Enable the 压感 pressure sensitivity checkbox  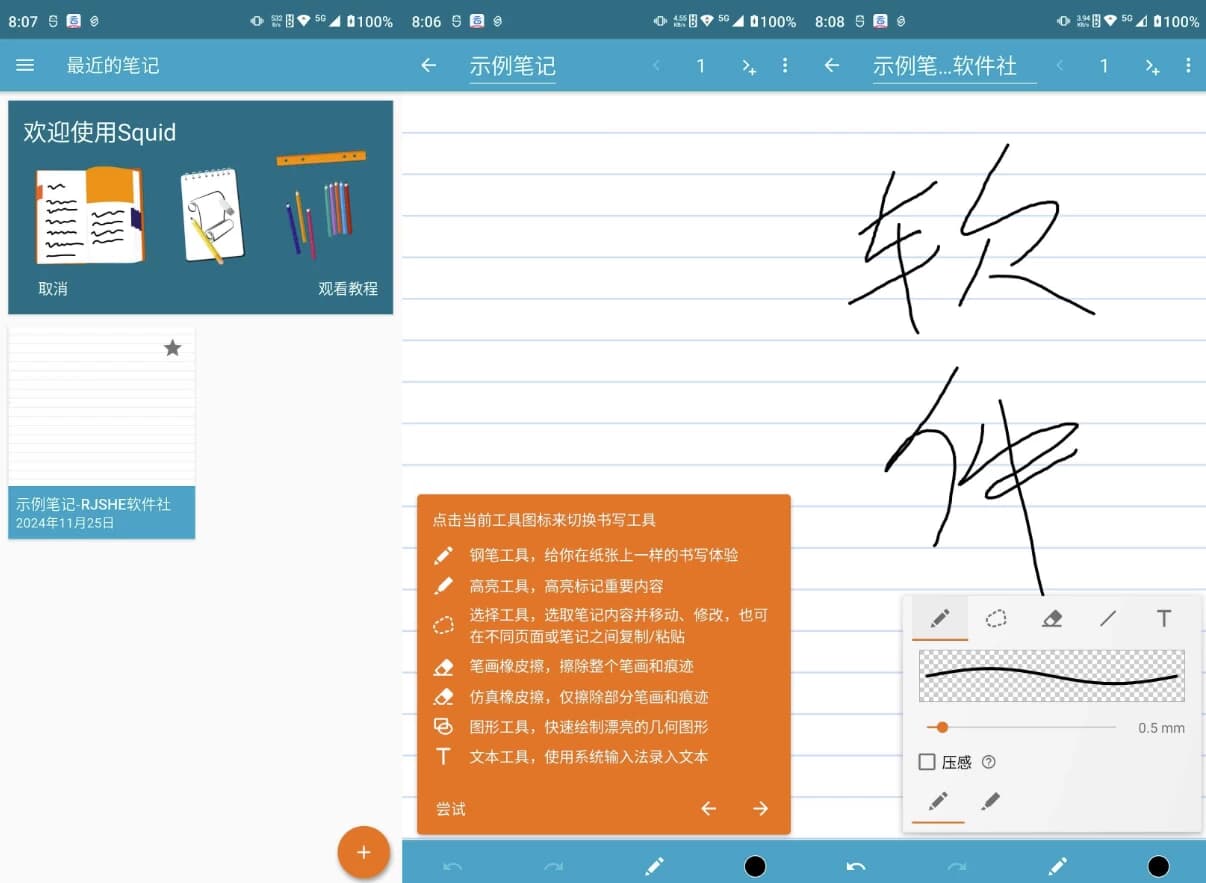coord(926,762)
